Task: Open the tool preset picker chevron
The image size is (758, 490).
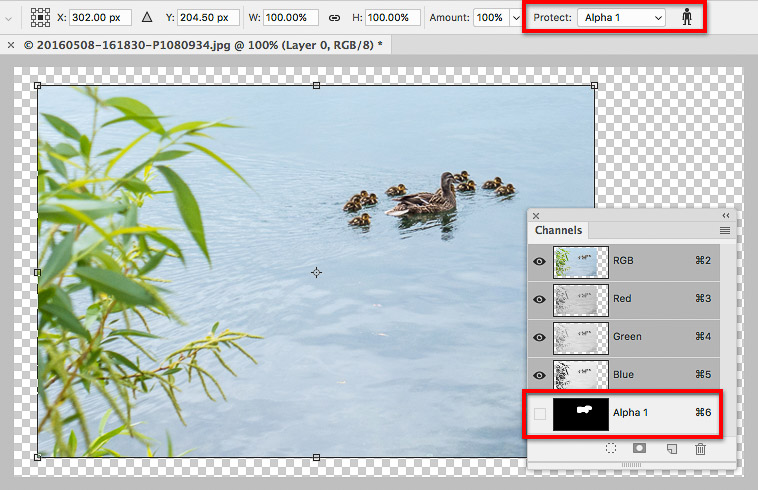Action: click(8, 19)
